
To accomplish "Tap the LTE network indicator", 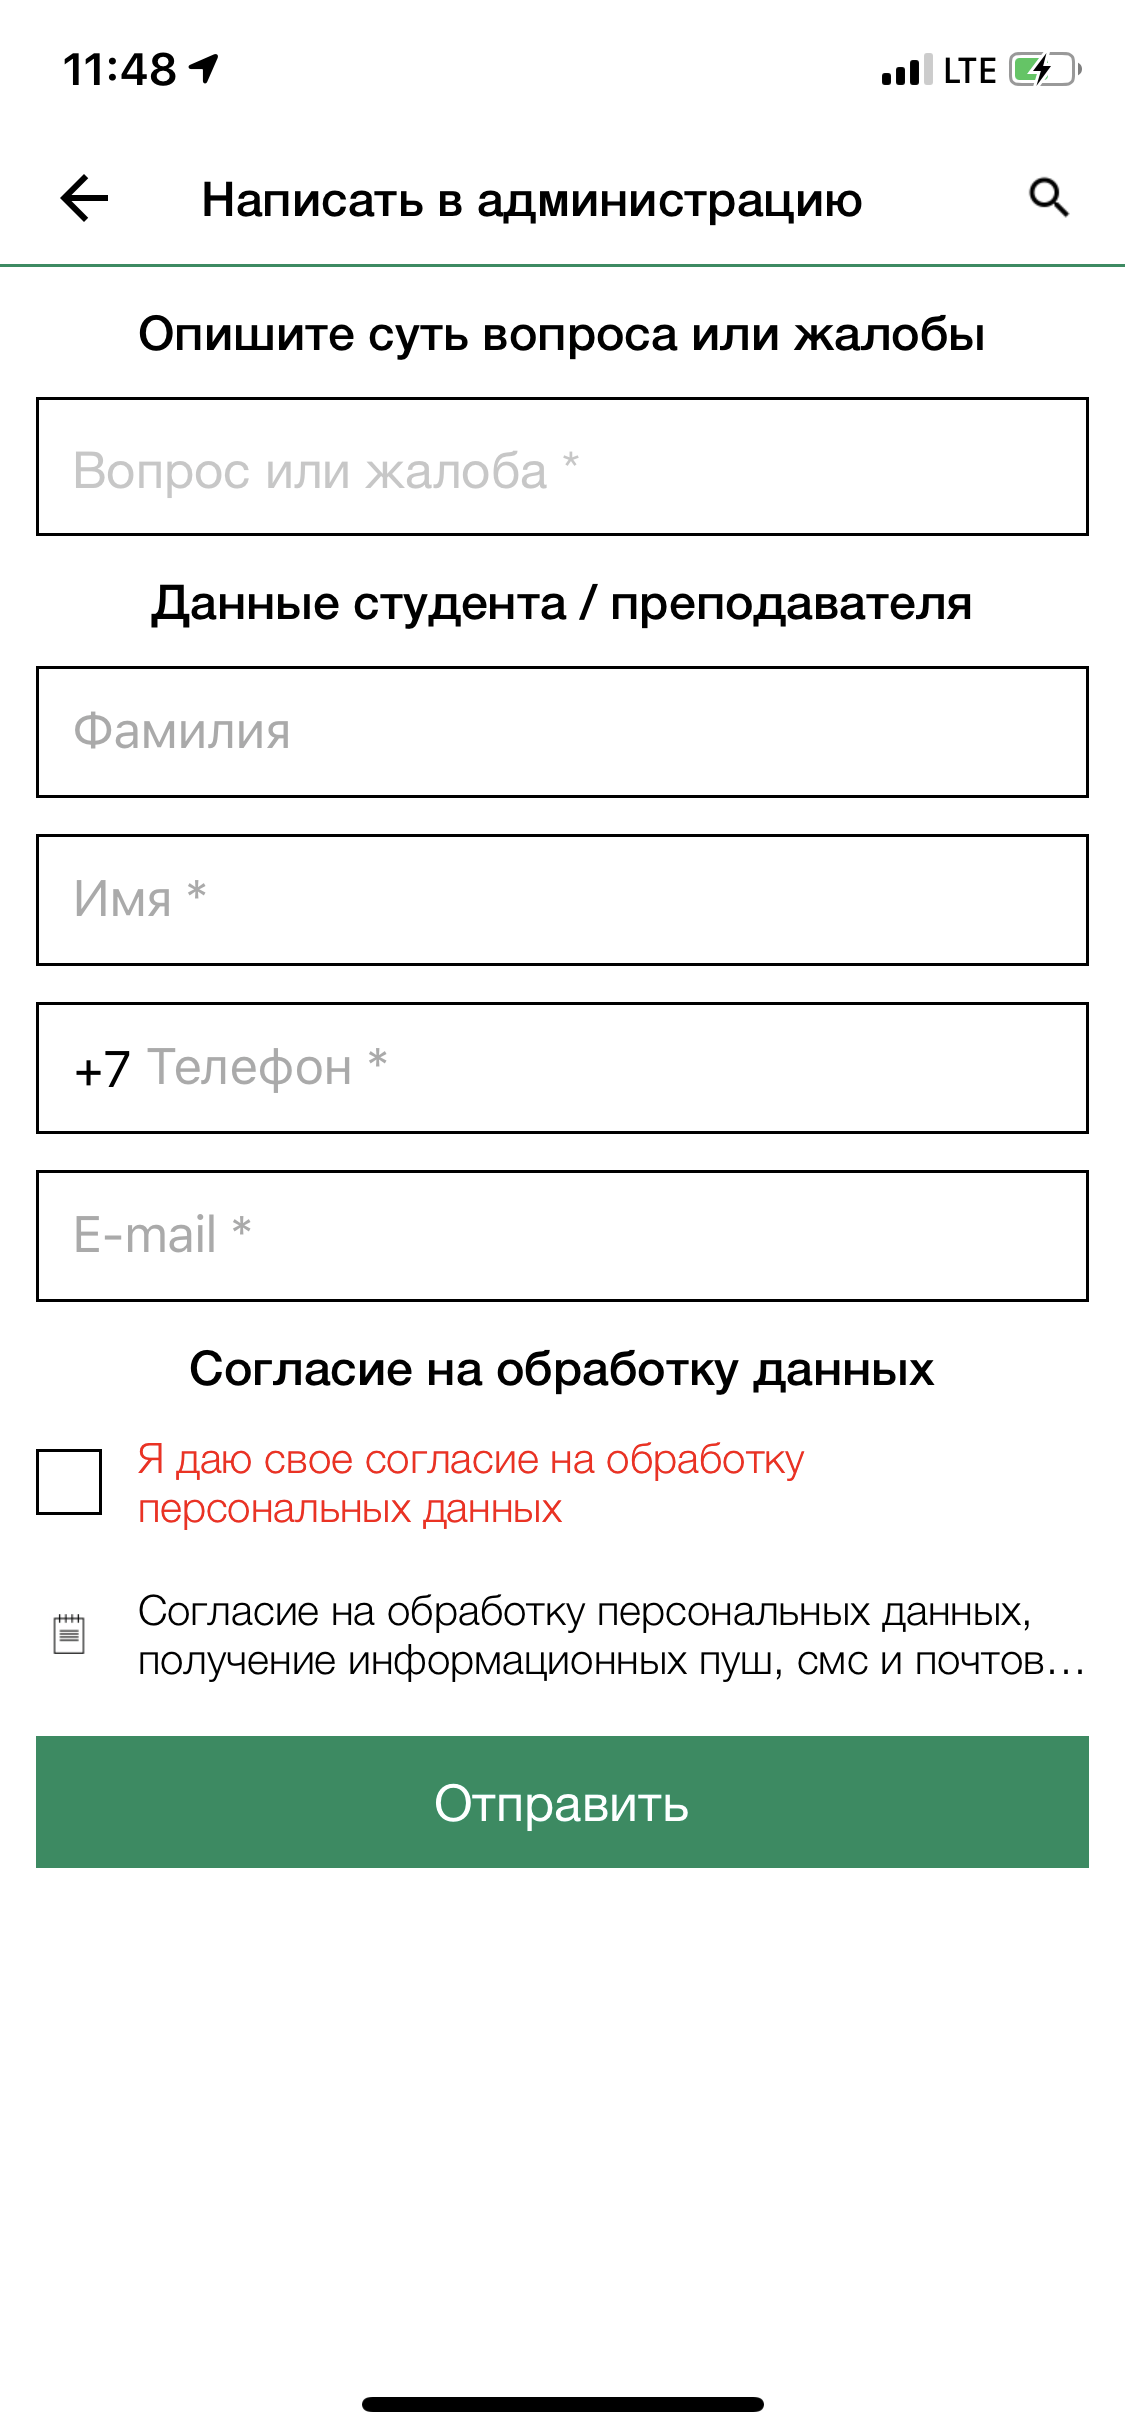I will pyautogui.click(x=969, y=71).
